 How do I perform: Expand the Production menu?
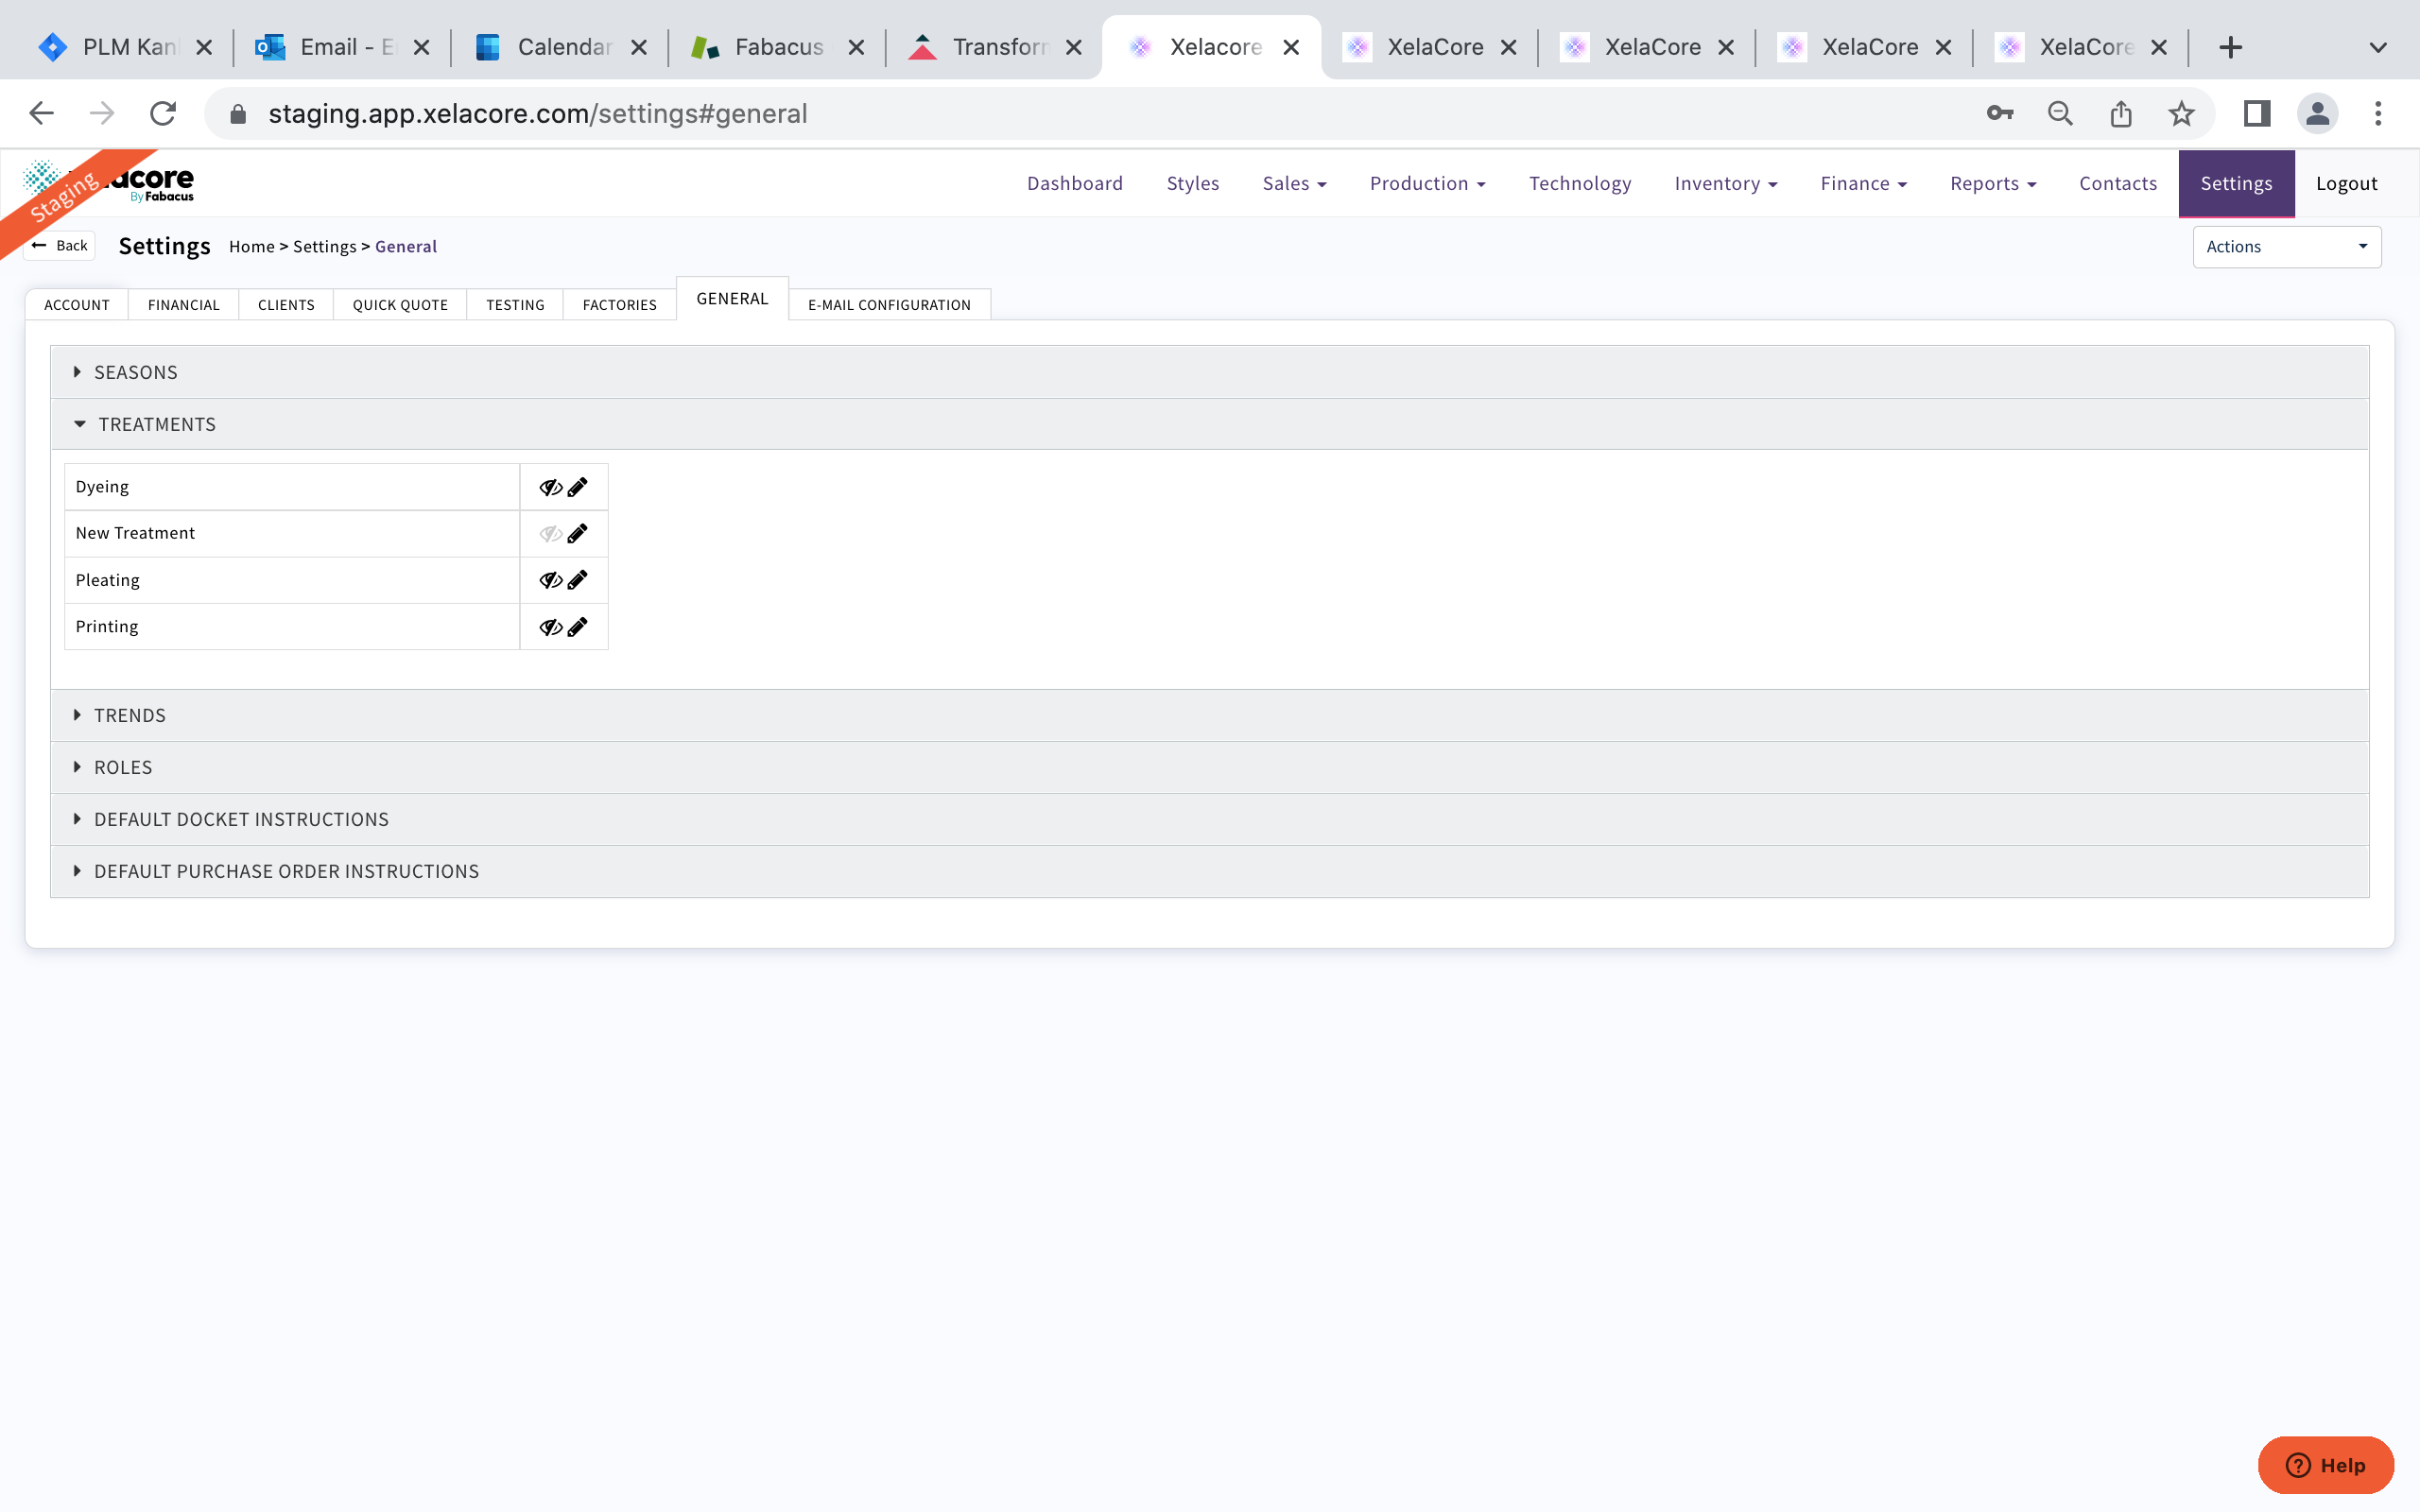point(1427,183)
